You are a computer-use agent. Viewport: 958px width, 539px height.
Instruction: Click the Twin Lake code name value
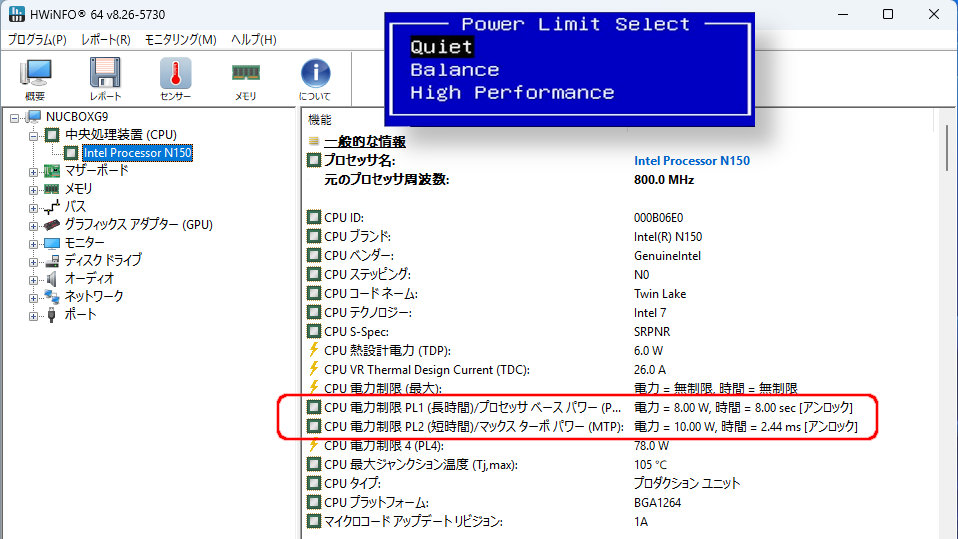[660, 293]
